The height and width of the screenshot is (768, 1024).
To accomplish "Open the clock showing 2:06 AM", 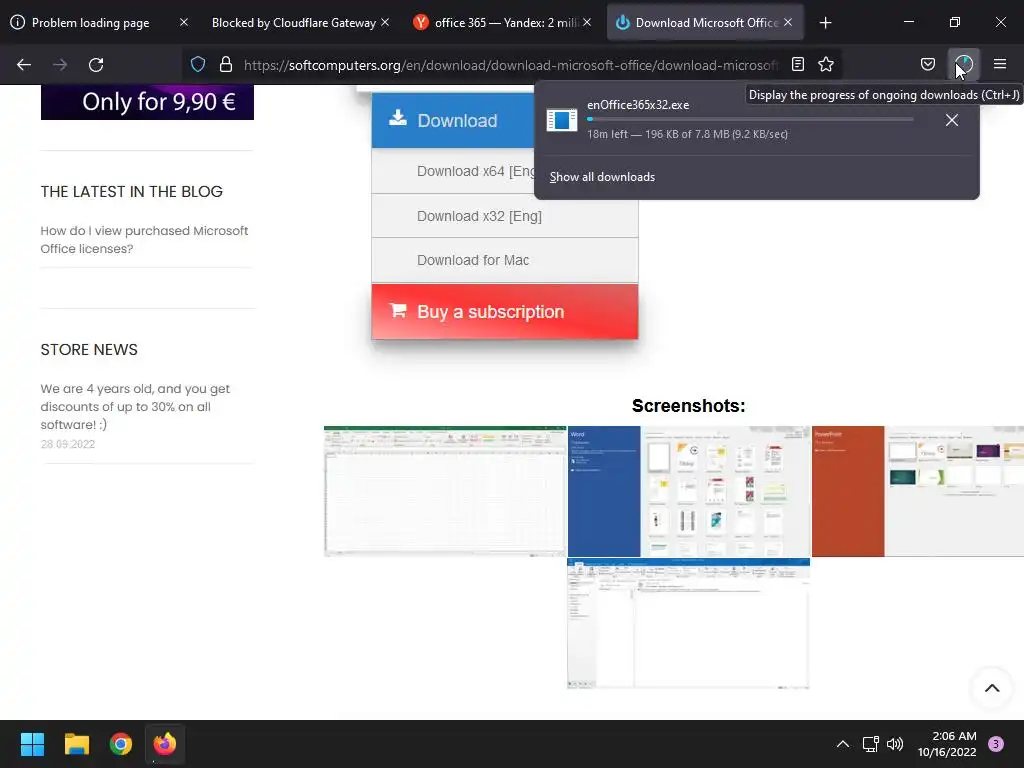I will (x=947, y=744).
